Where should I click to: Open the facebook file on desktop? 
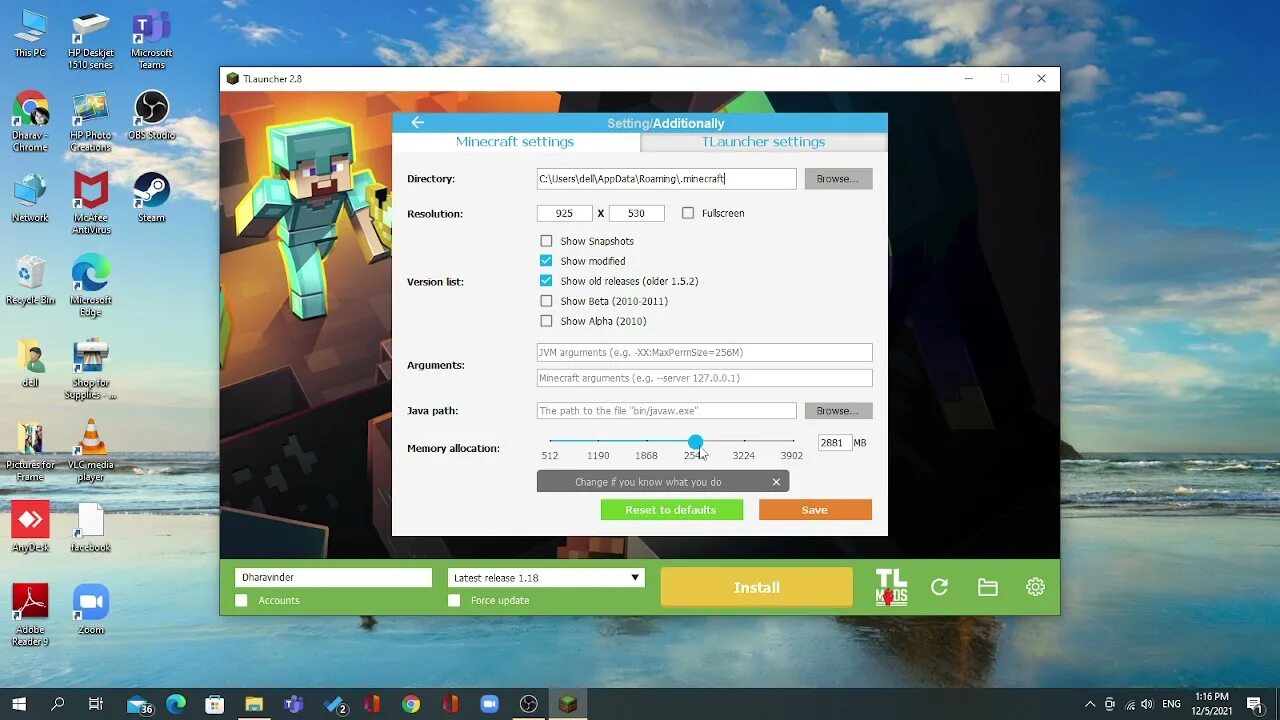pyautogui.click(x=91, y=527)
